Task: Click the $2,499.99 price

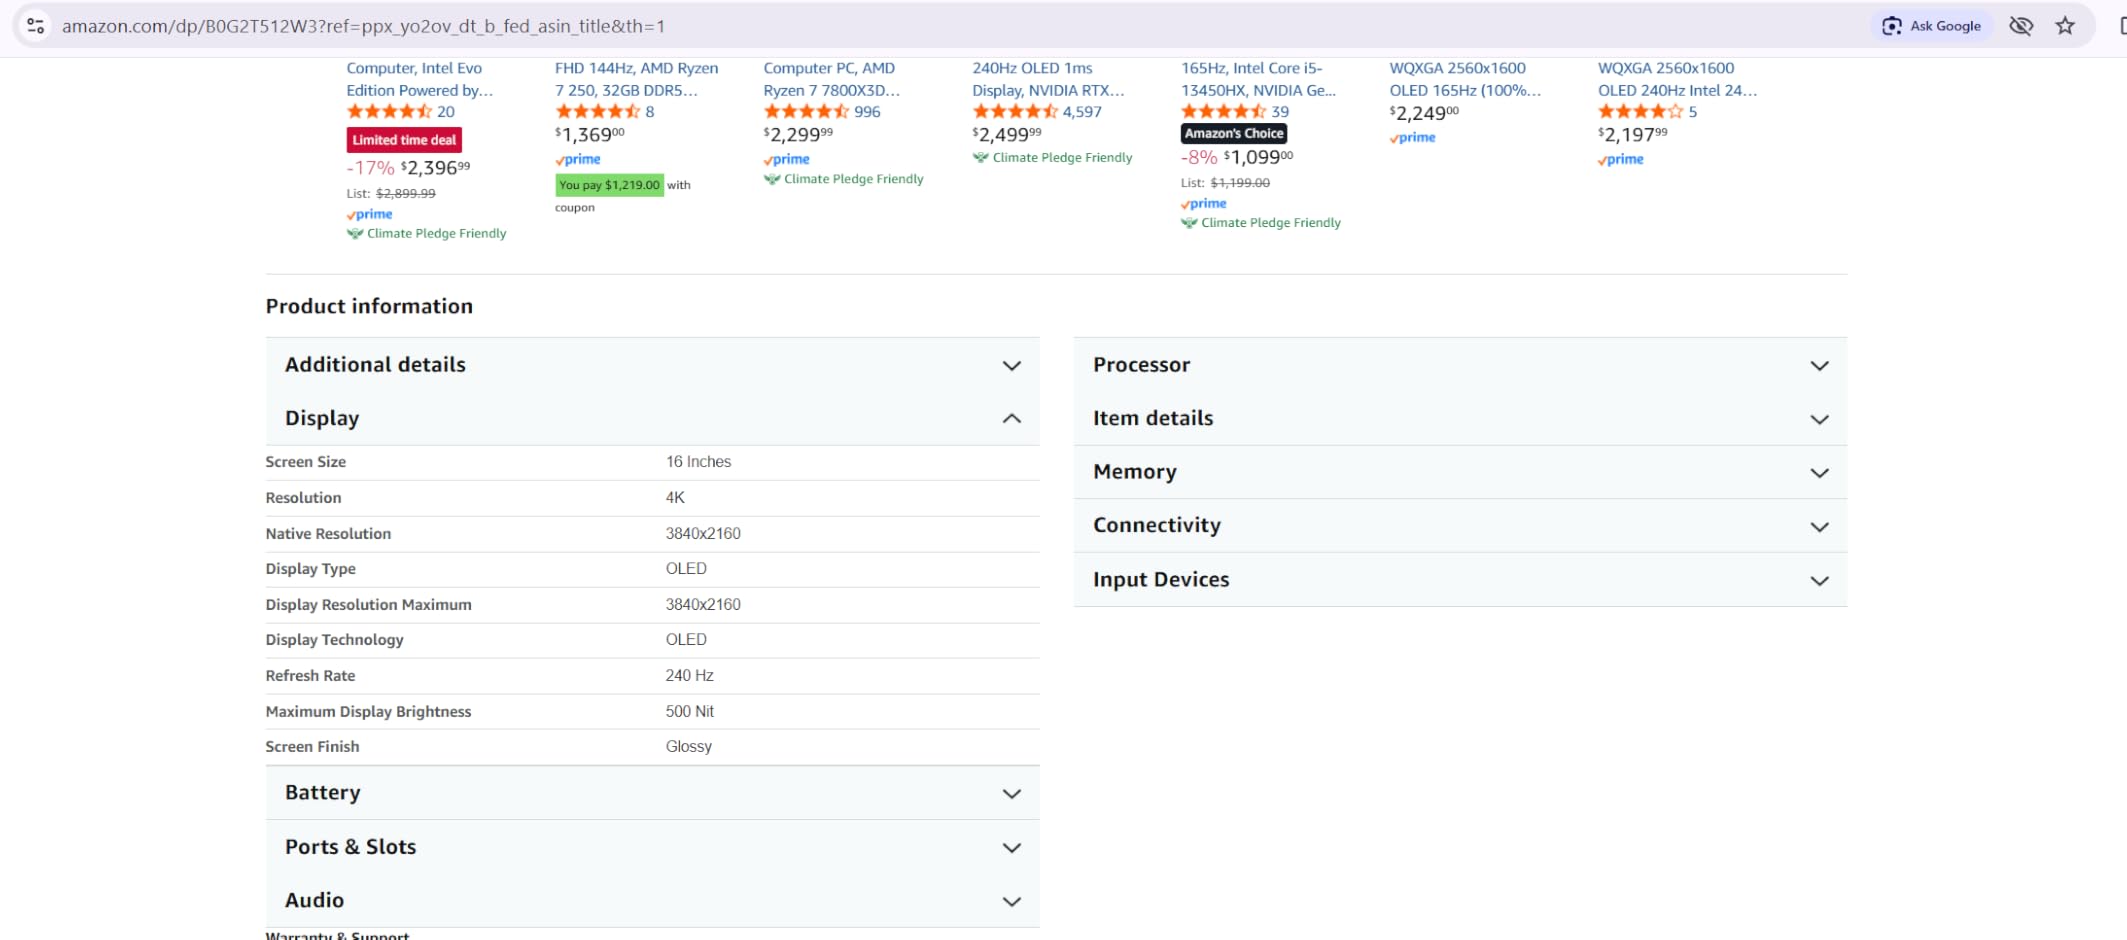Action: 1007,135
